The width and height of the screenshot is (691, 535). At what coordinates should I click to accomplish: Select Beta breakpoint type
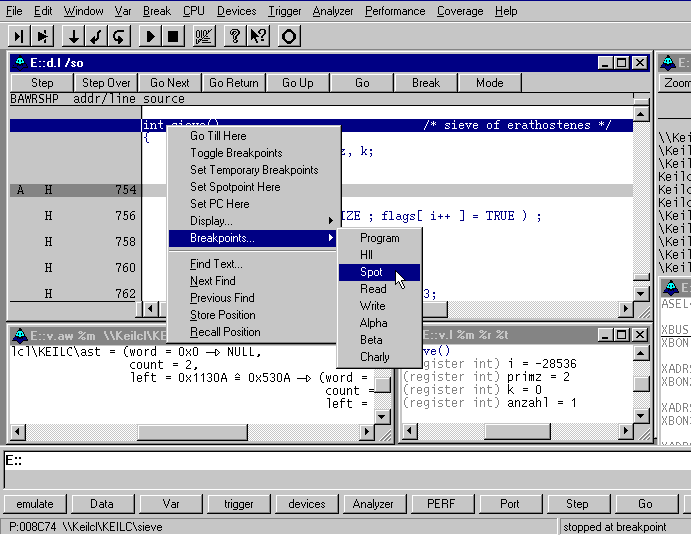click(379, 340)
